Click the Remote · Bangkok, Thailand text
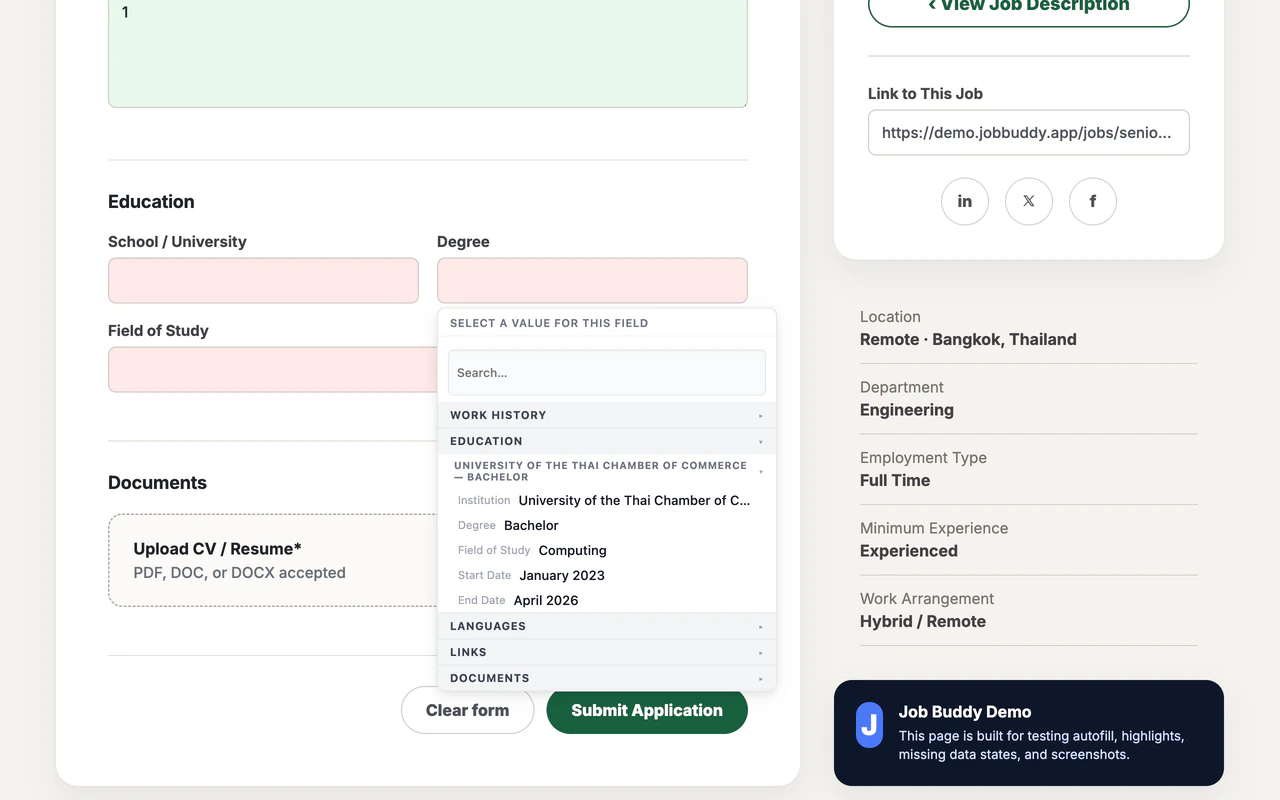 968,339
